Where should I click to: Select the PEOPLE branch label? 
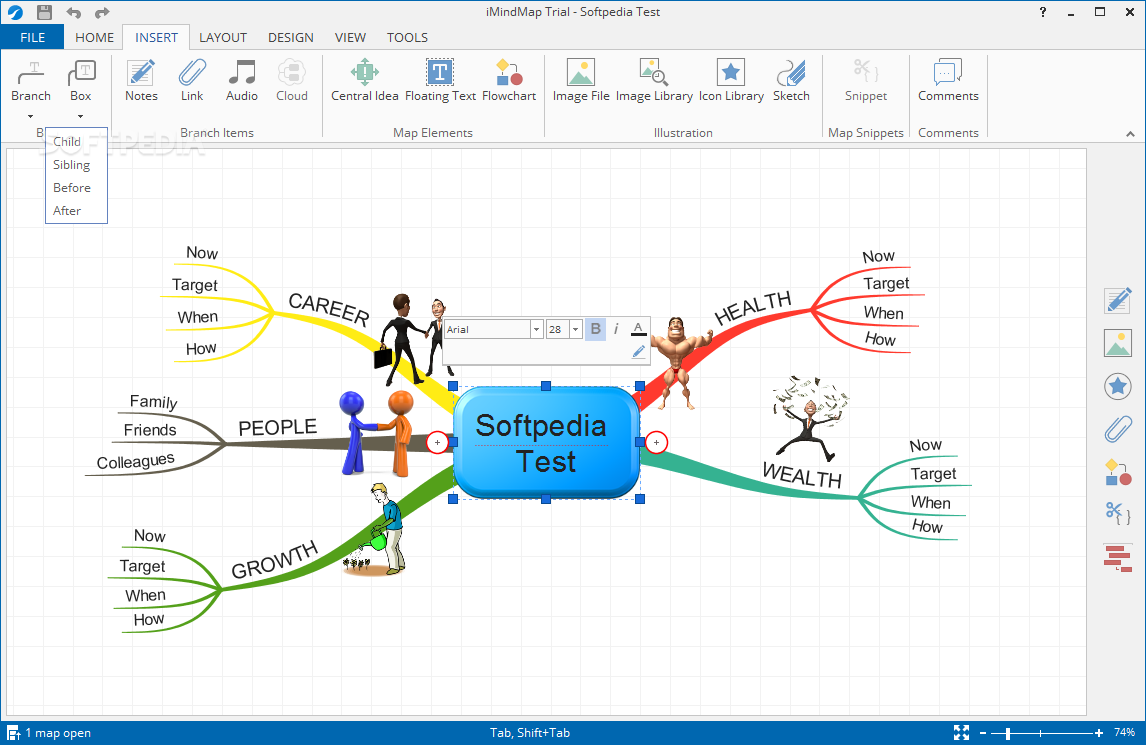[x=278, y=427]
